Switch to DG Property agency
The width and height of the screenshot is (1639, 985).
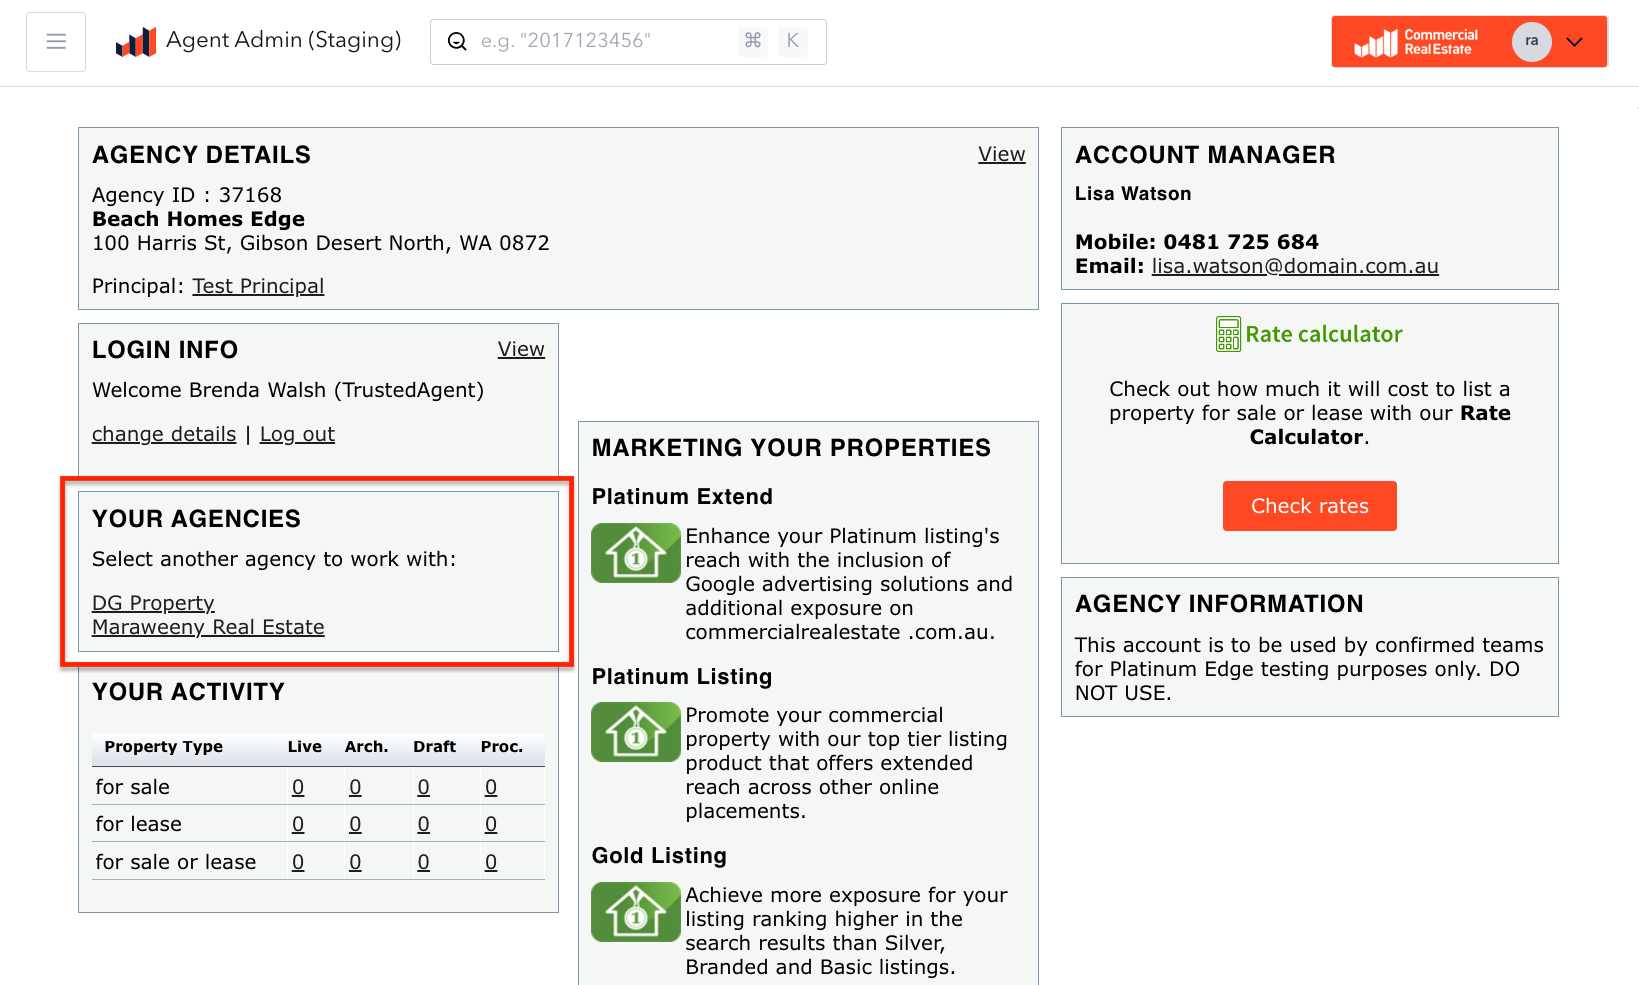[153, 603]
